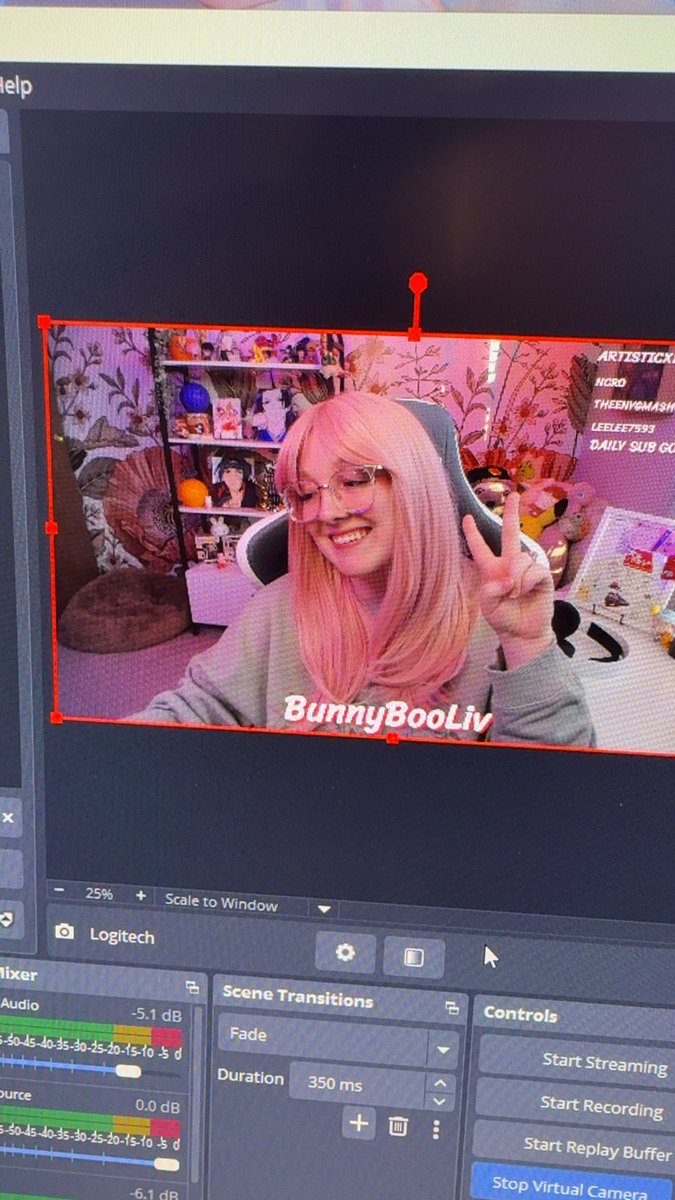Image resolution: width=675 pixels, height=1200 pixels.
Task: Open source Properties with the gear button
Action: tap(346, 953)
